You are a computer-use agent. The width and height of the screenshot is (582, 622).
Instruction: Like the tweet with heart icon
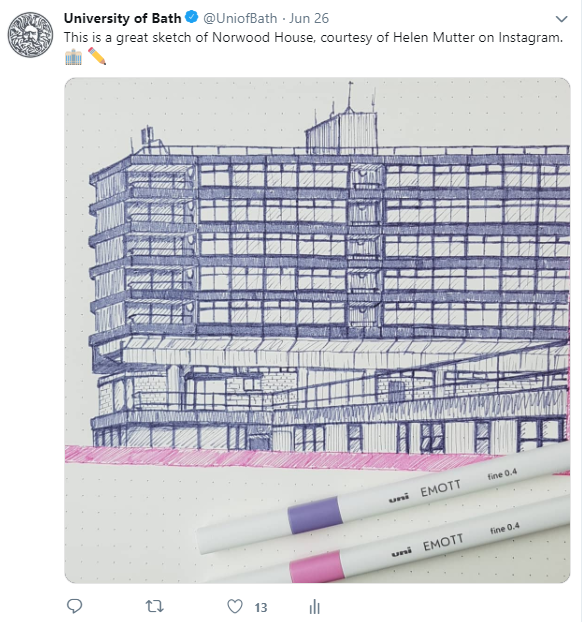[x=234, y=607]
